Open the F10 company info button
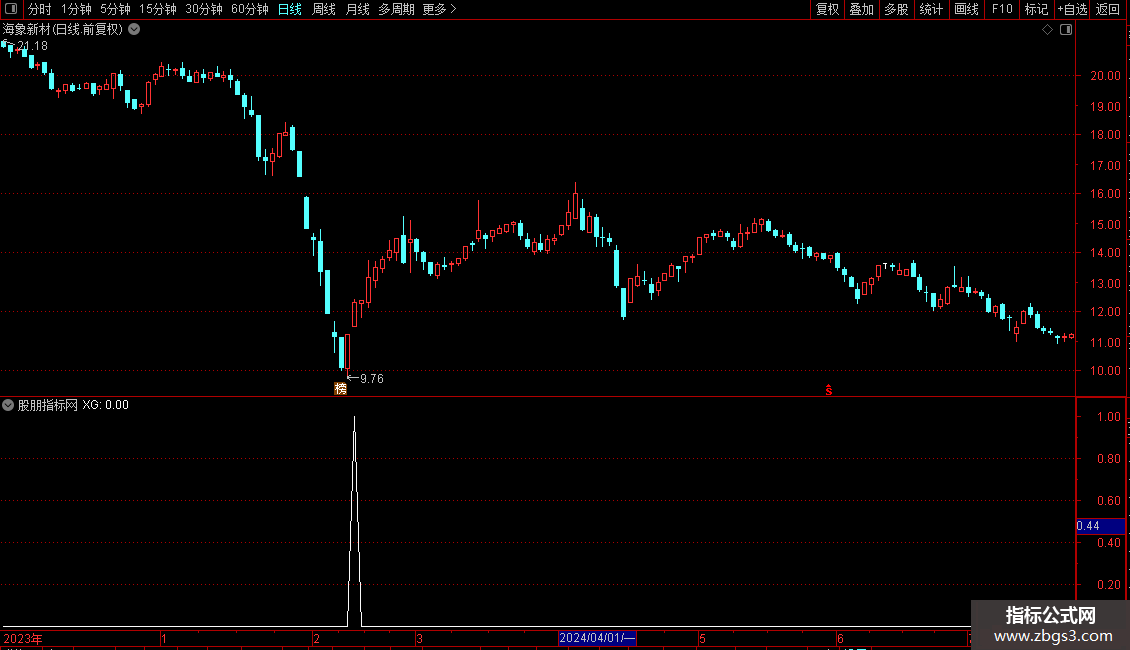This screenshot has width=1130, height=650. coord(1002,9)
